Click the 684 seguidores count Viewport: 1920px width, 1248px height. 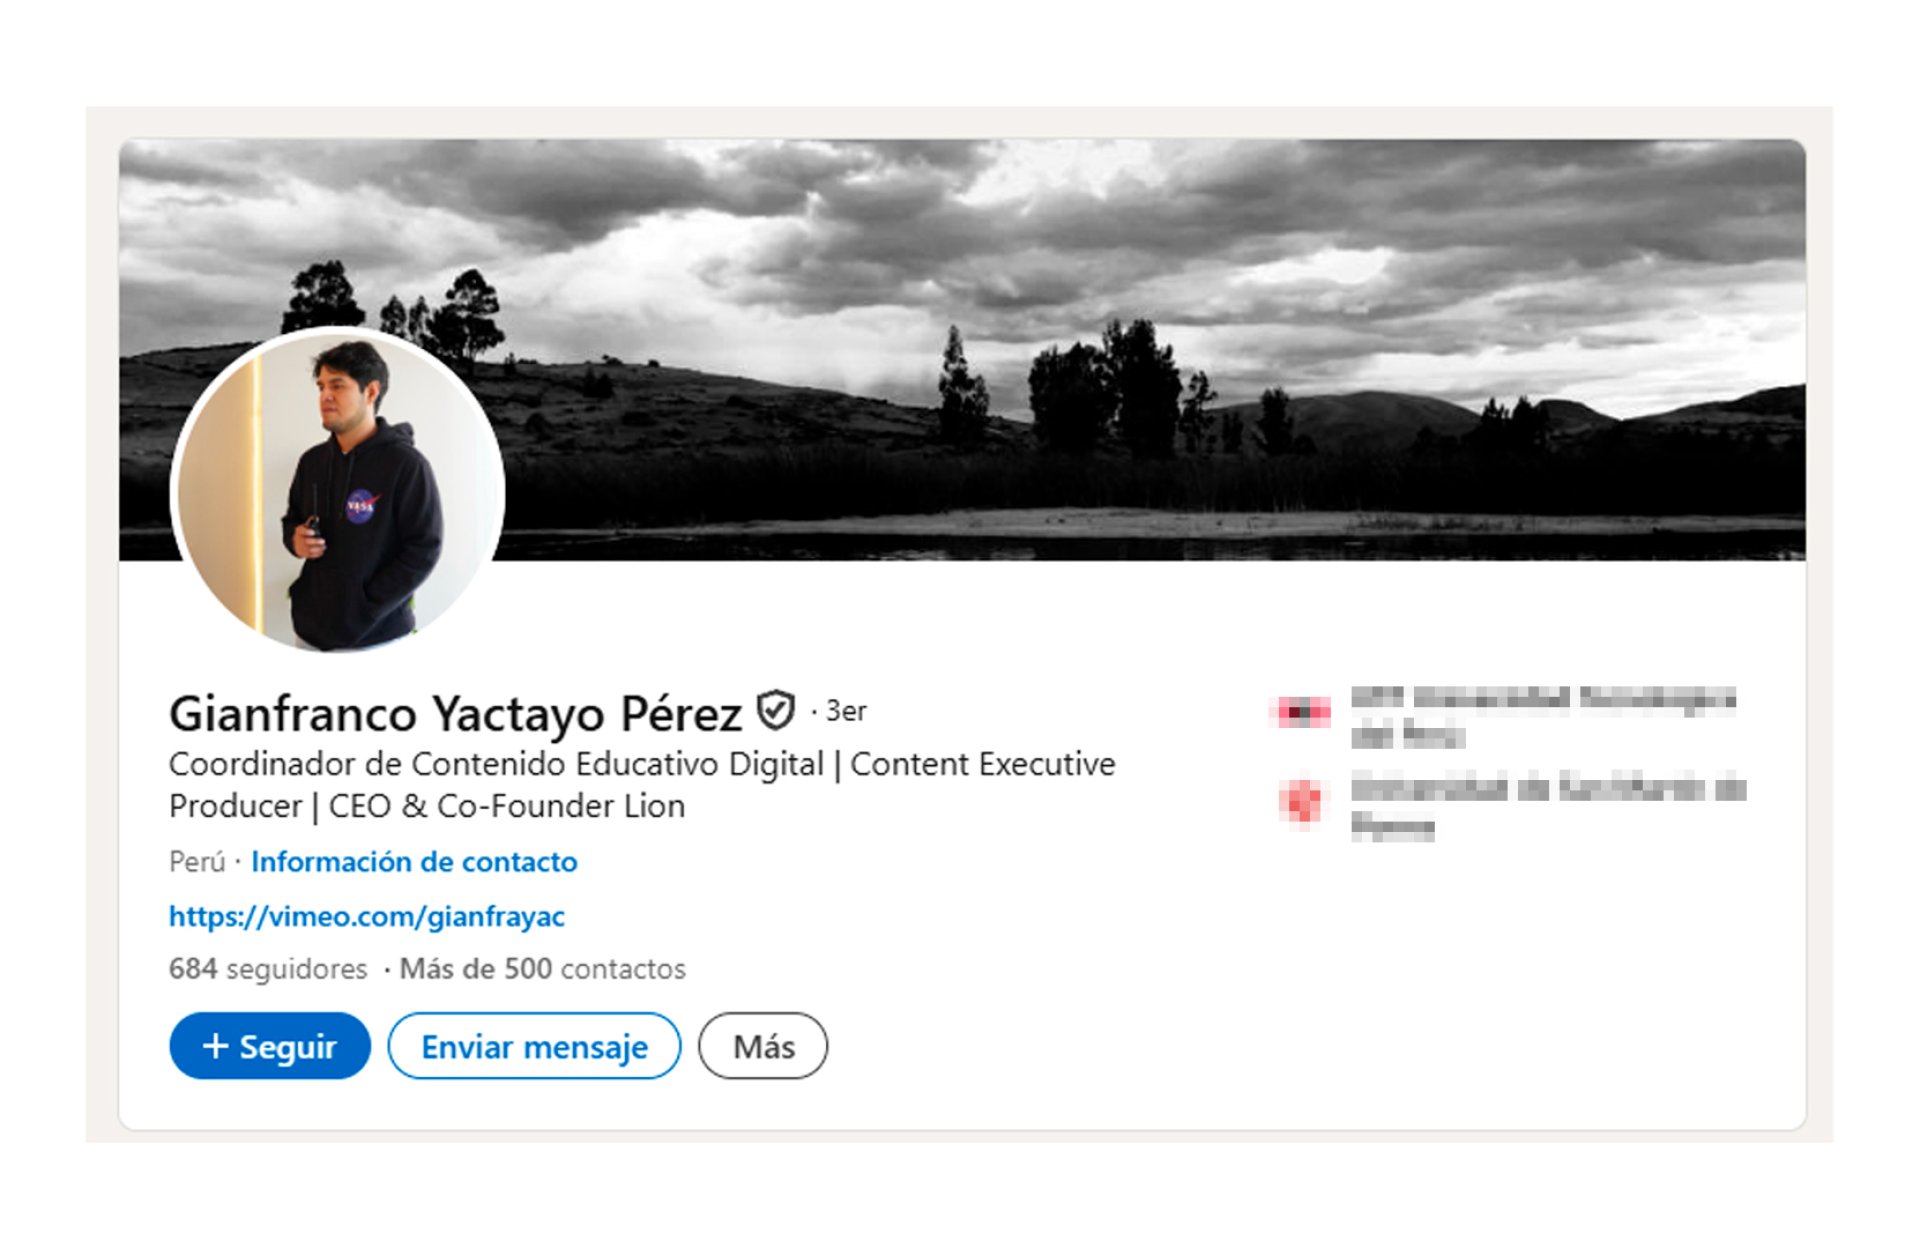tap(268, 969)
